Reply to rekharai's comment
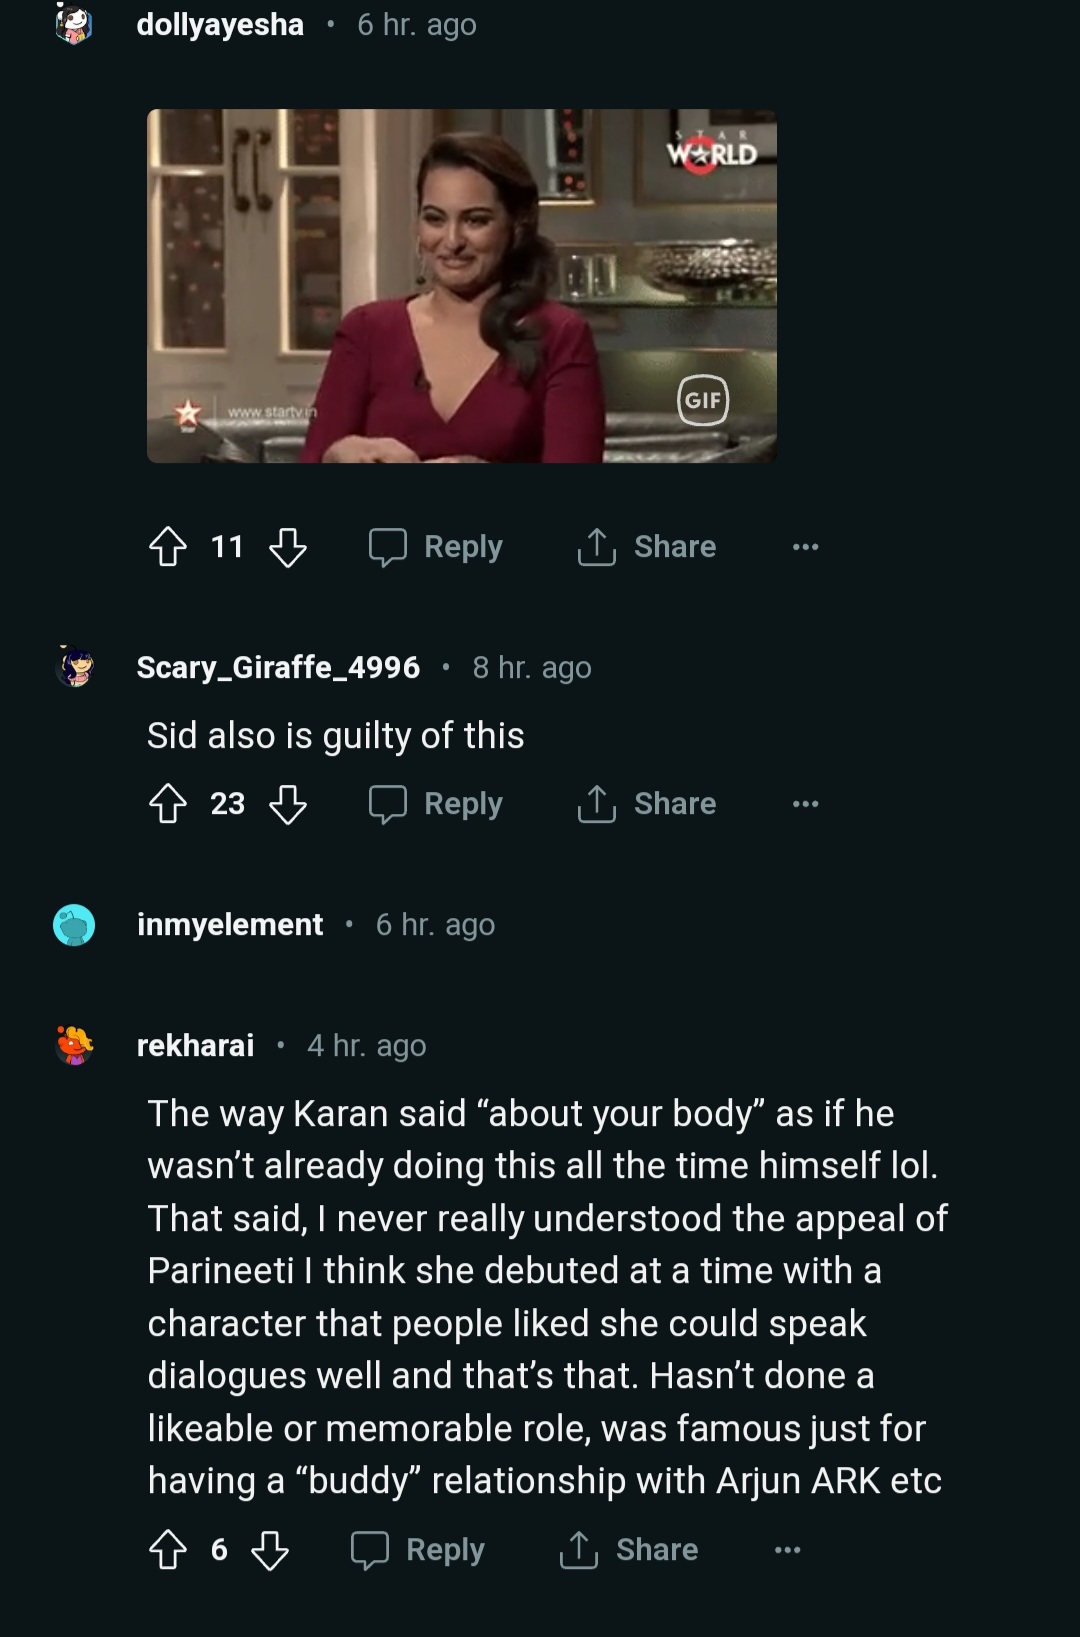This screenshot has height=1637, width=1080. tap(418, 1550)
